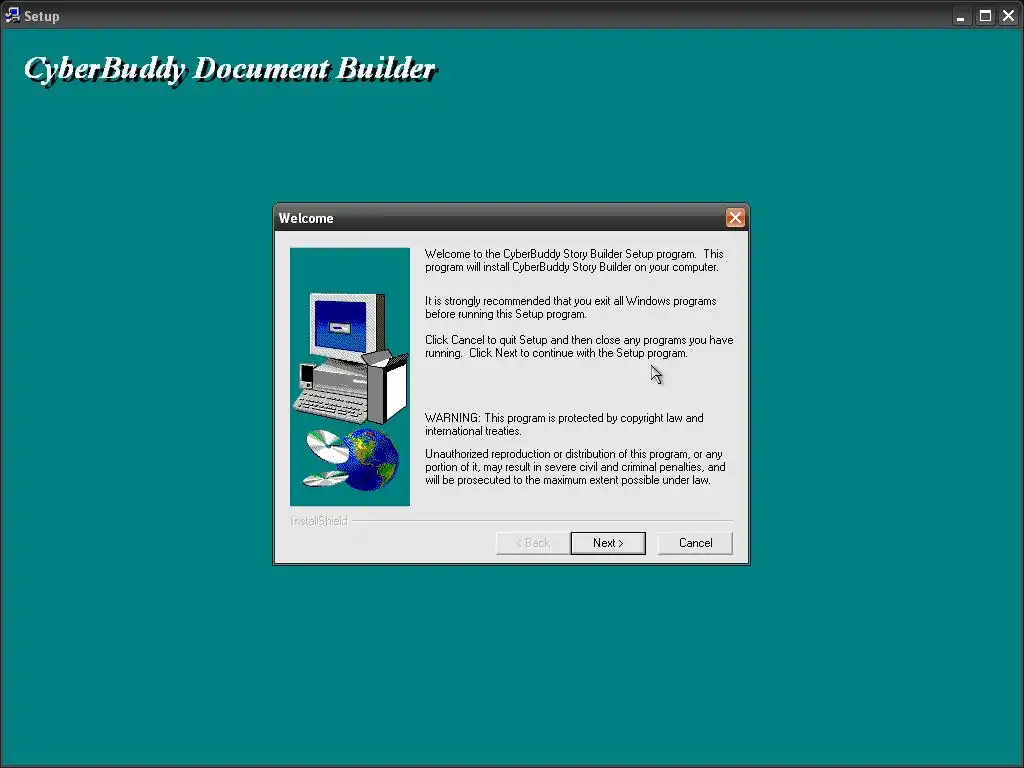Close the Welcome dialog with the X
The height and width of the screenshot is (768, 1024).
click(735, 217)
